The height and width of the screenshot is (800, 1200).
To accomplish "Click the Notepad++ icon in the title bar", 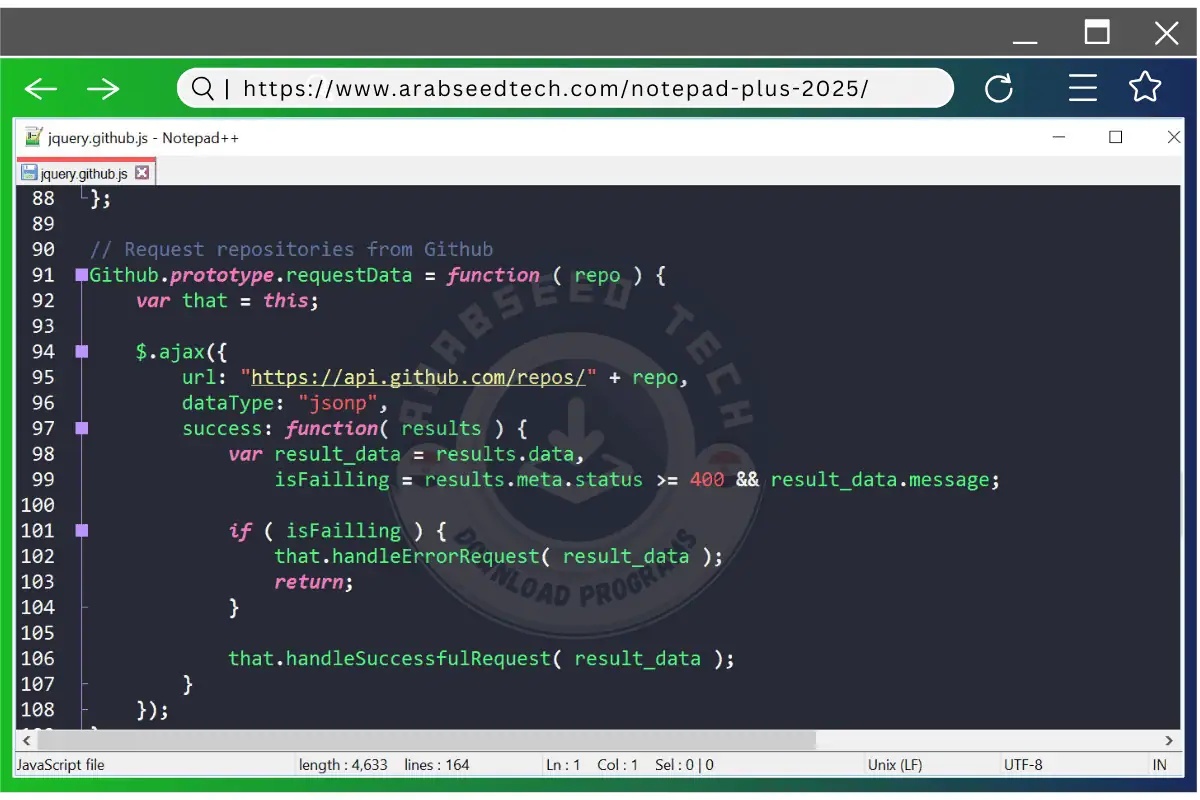I will [34, 138].
